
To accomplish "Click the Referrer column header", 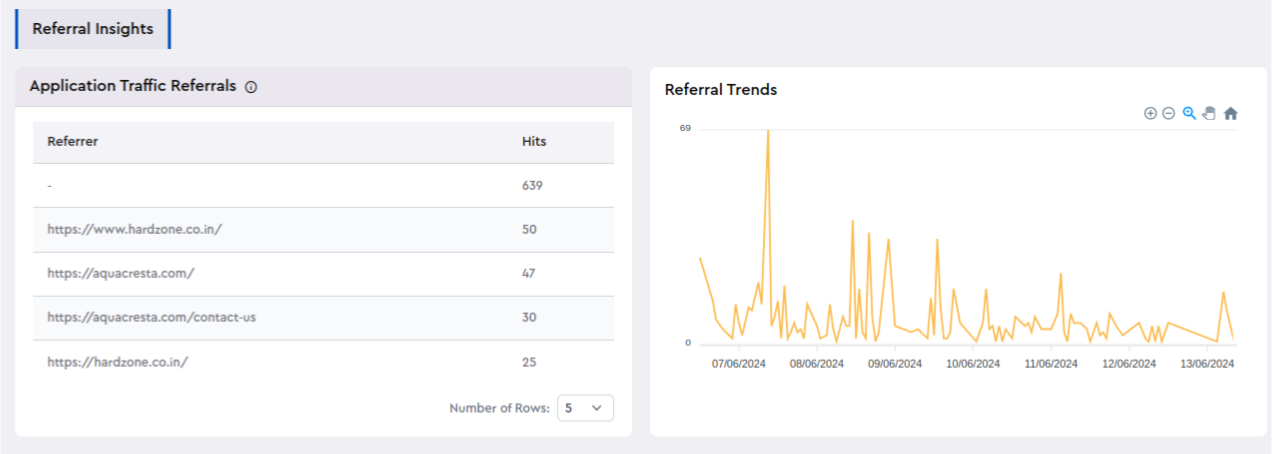I will (x=73, y=142).
